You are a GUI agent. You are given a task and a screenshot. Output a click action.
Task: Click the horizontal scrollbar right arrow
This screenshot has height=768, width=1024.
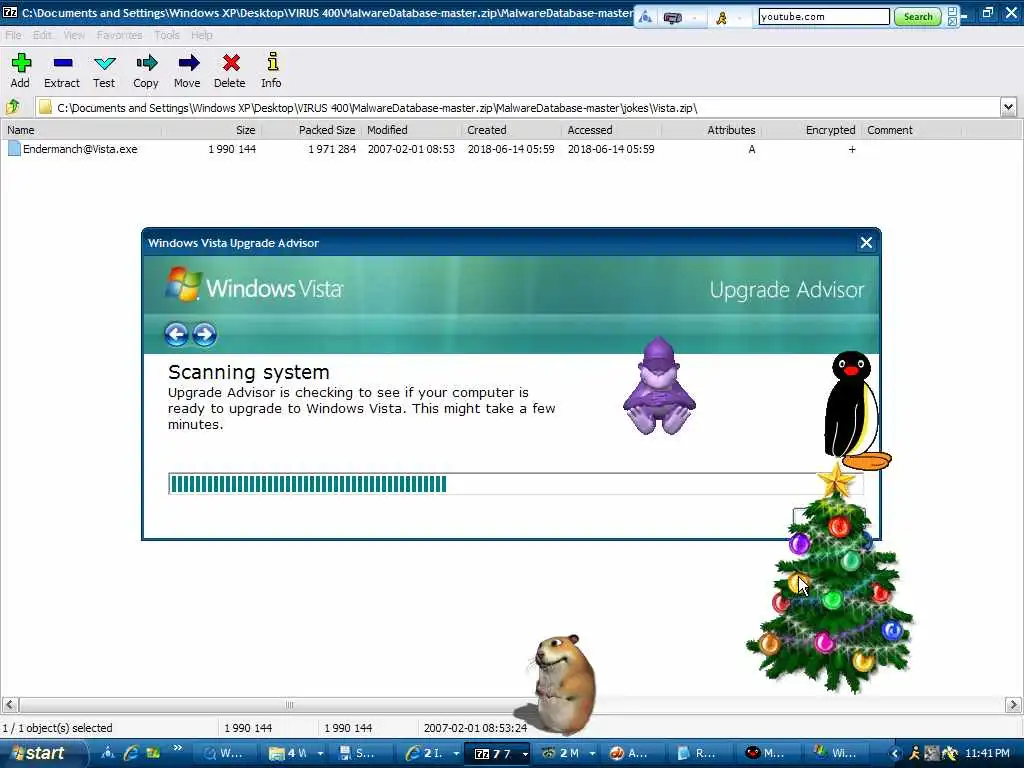click(x=1013, y=705)
